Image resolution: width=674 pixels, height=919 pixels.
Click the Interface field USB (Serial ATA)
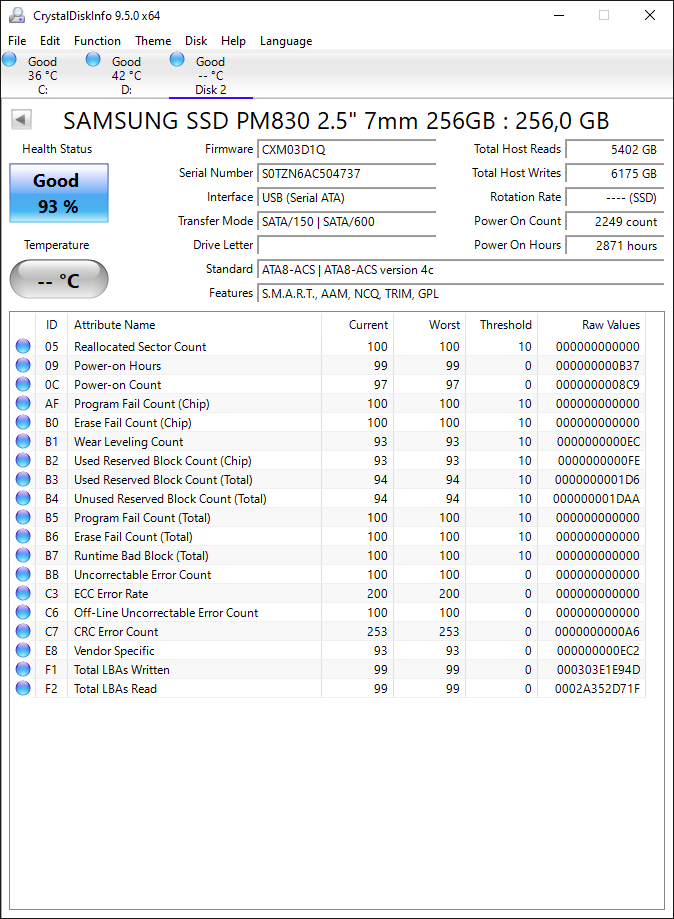[x=346, y=198]
